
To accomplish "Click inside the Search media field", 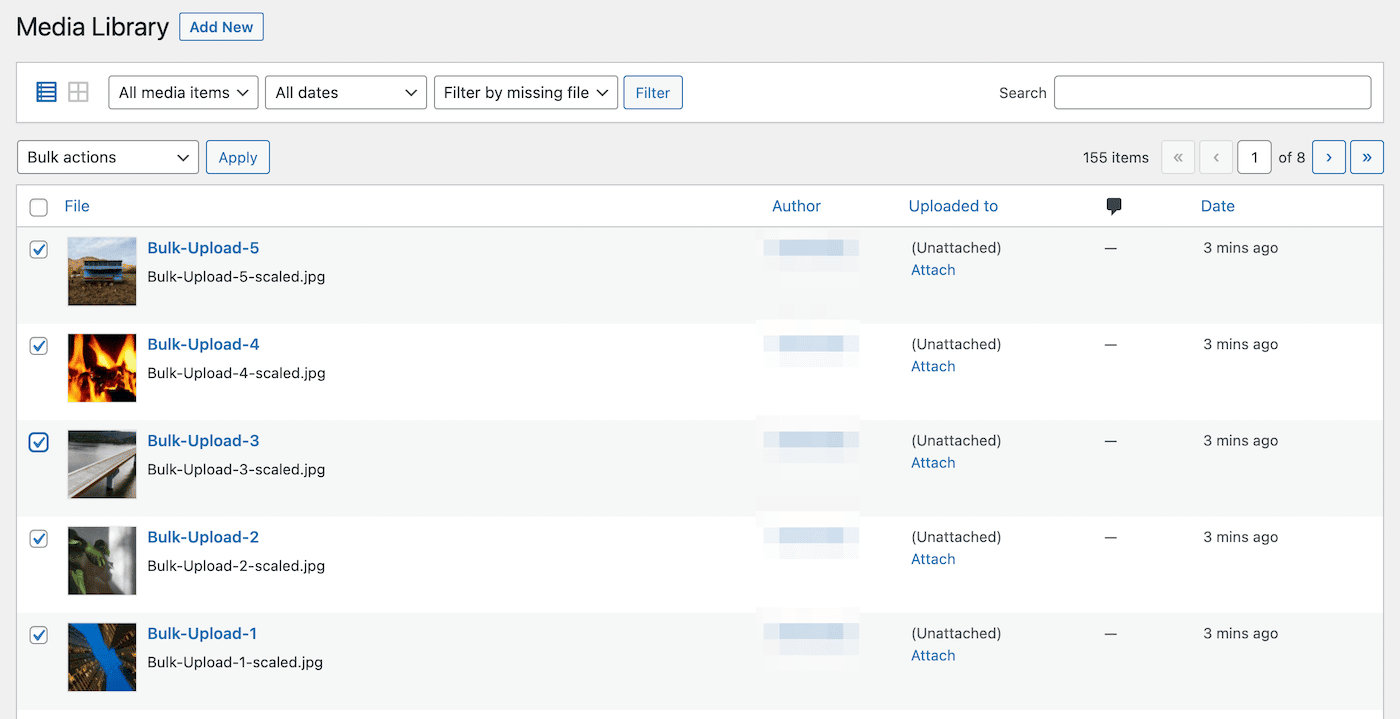I will click(x=1212, y=92).
